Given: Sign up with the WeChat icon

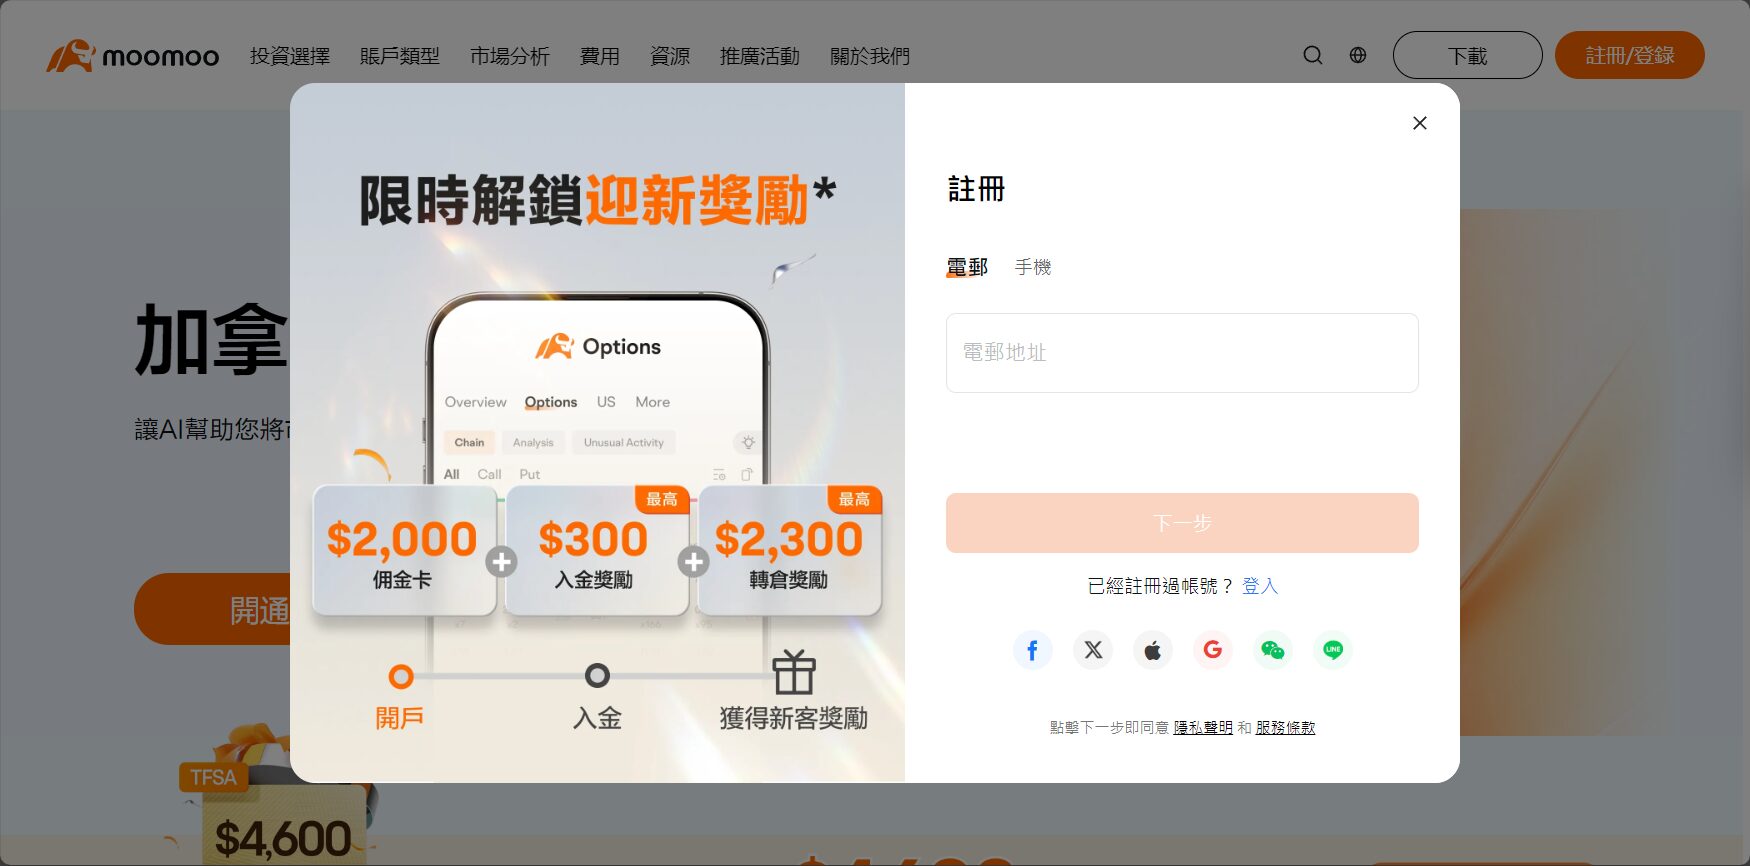Looking at the screenshot, I should point(1273,650).
